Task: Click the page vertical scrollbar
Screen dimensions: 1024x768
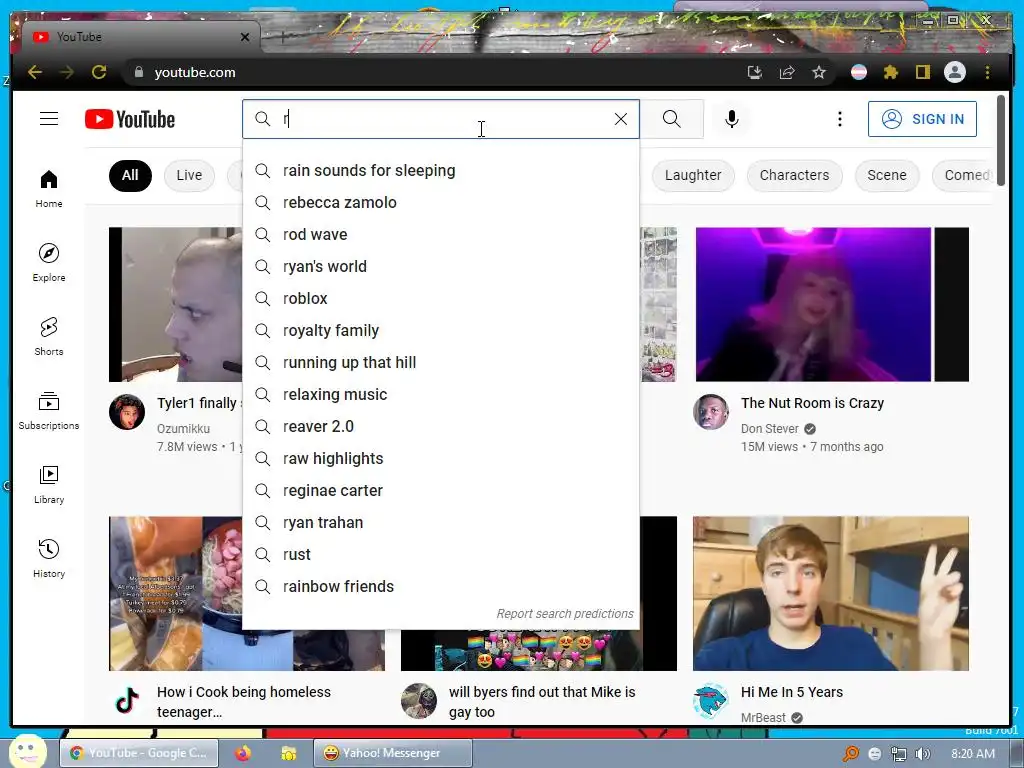Action: 1000,140
